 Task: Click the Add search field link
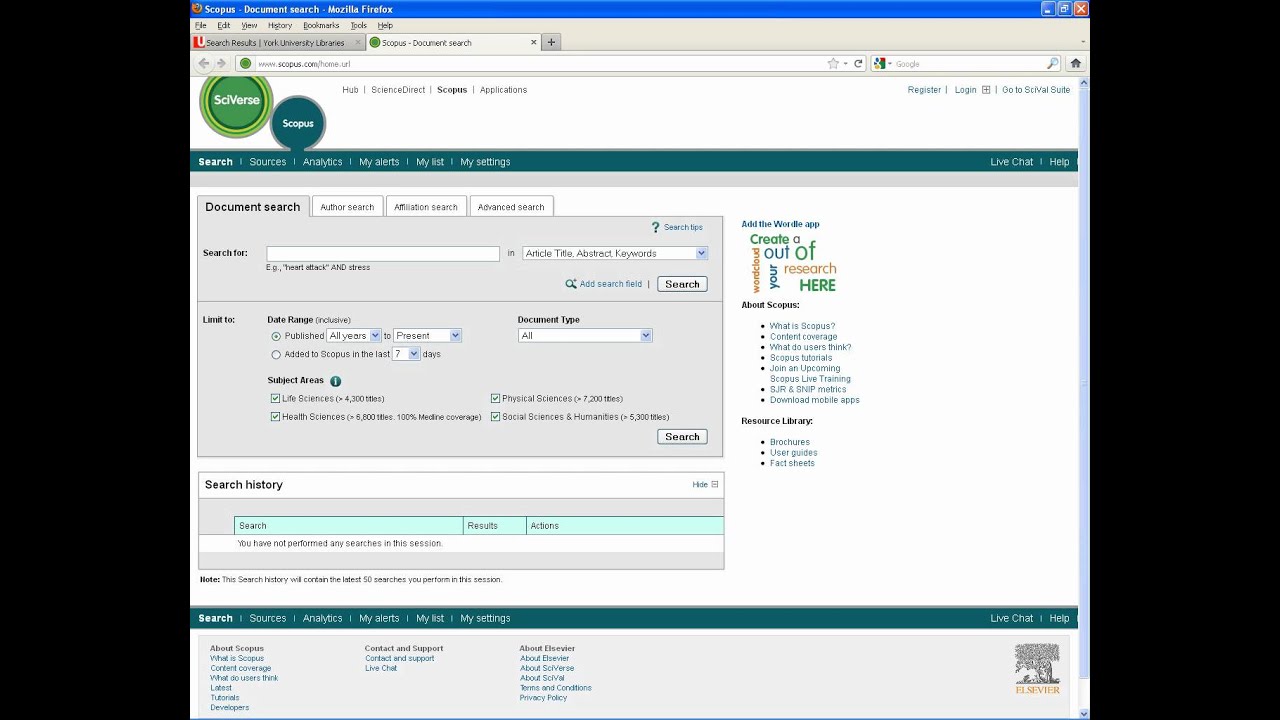[x=611, y=284]
